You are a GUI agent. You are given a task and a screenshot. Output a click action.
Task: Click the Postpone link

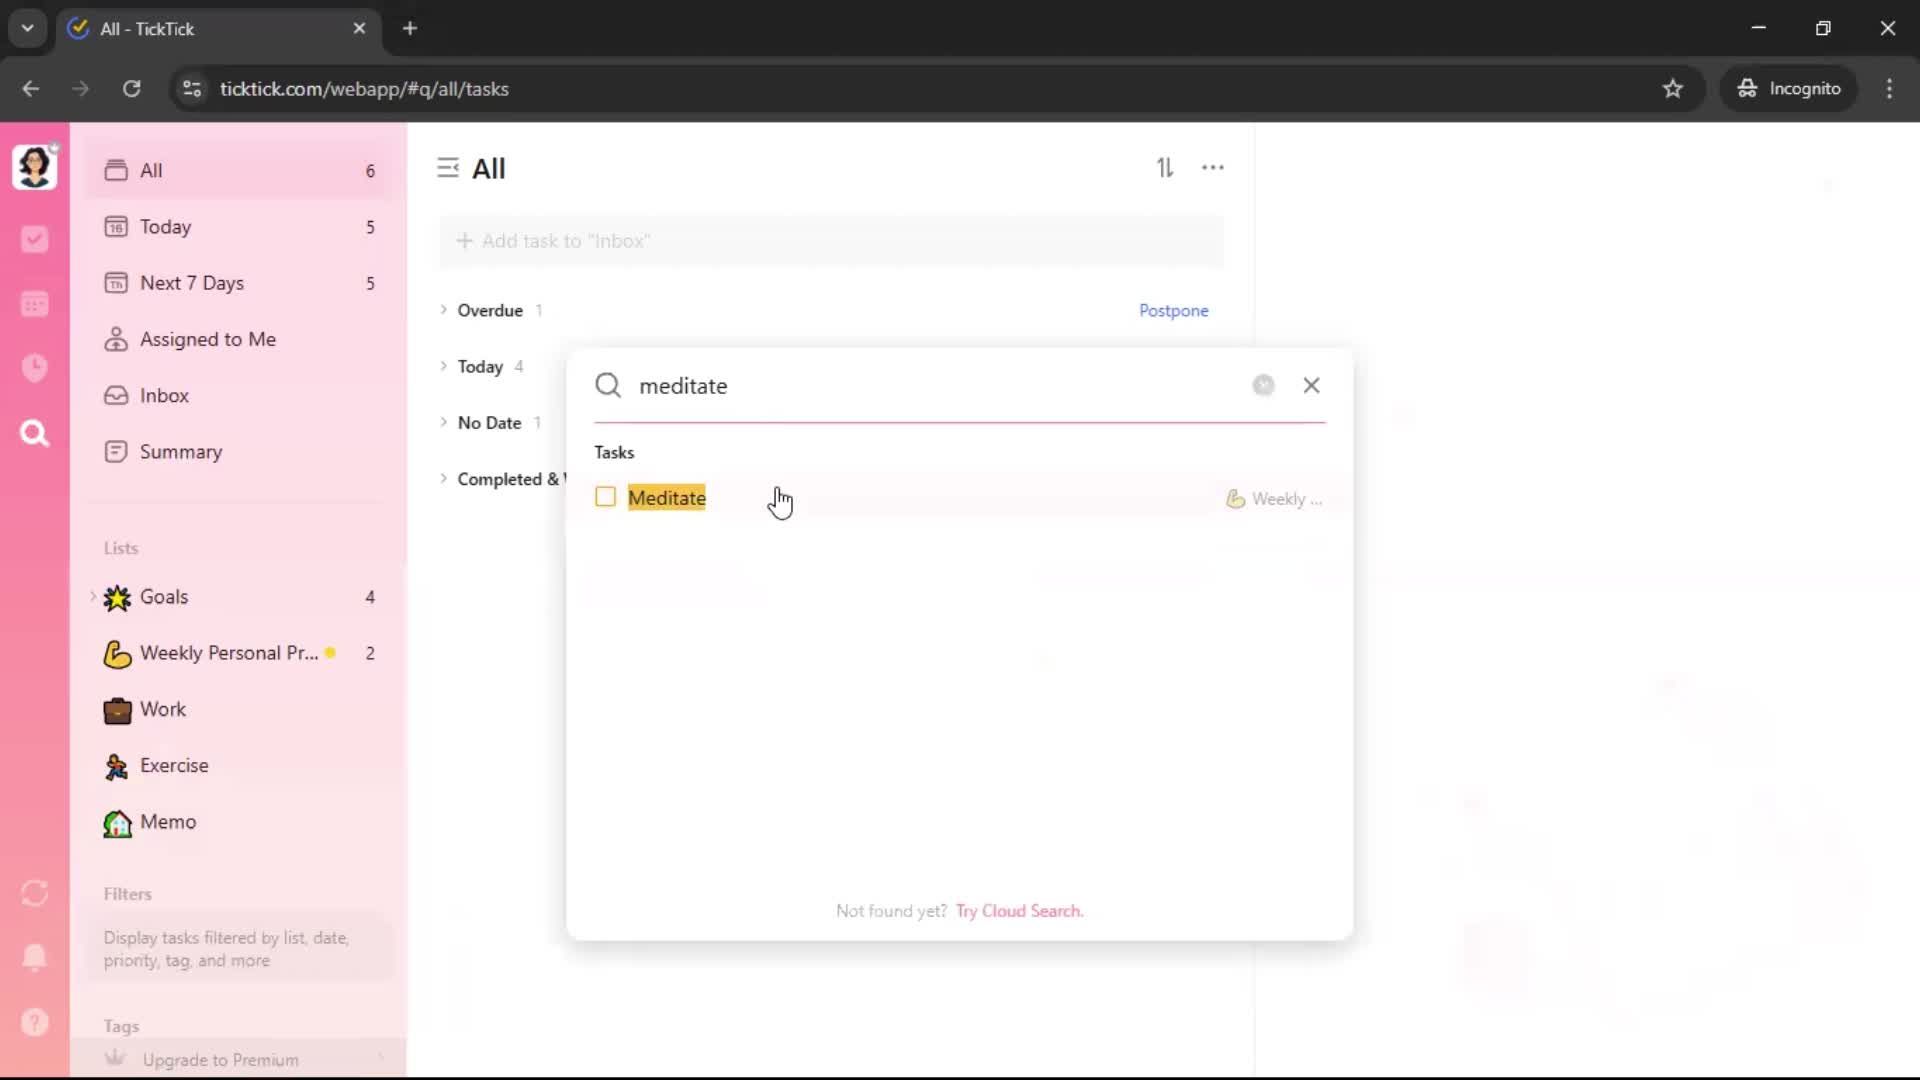(1173, 311)
